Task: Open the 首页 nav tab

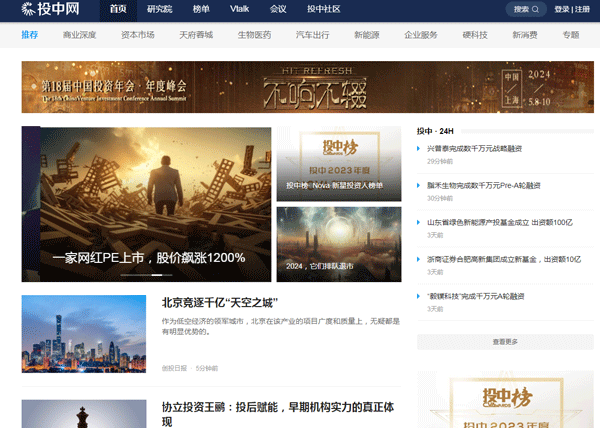Action: (118, 9)
